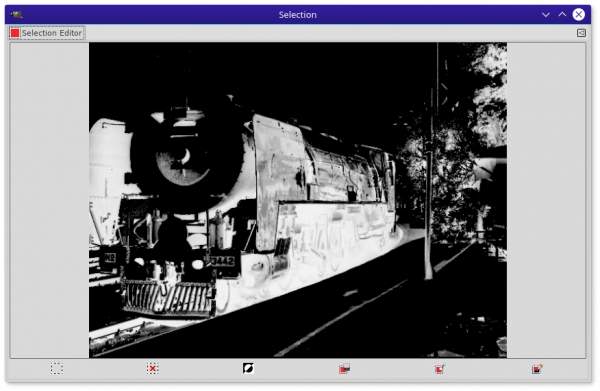Click the 3442 number plate in the preview
This screenshot has height=391, width=600.
(x=223, y=261)
